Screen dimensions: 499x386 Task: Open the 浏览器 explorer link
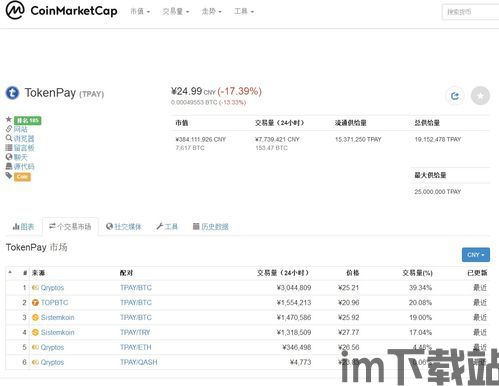click(x=24, y=139)
